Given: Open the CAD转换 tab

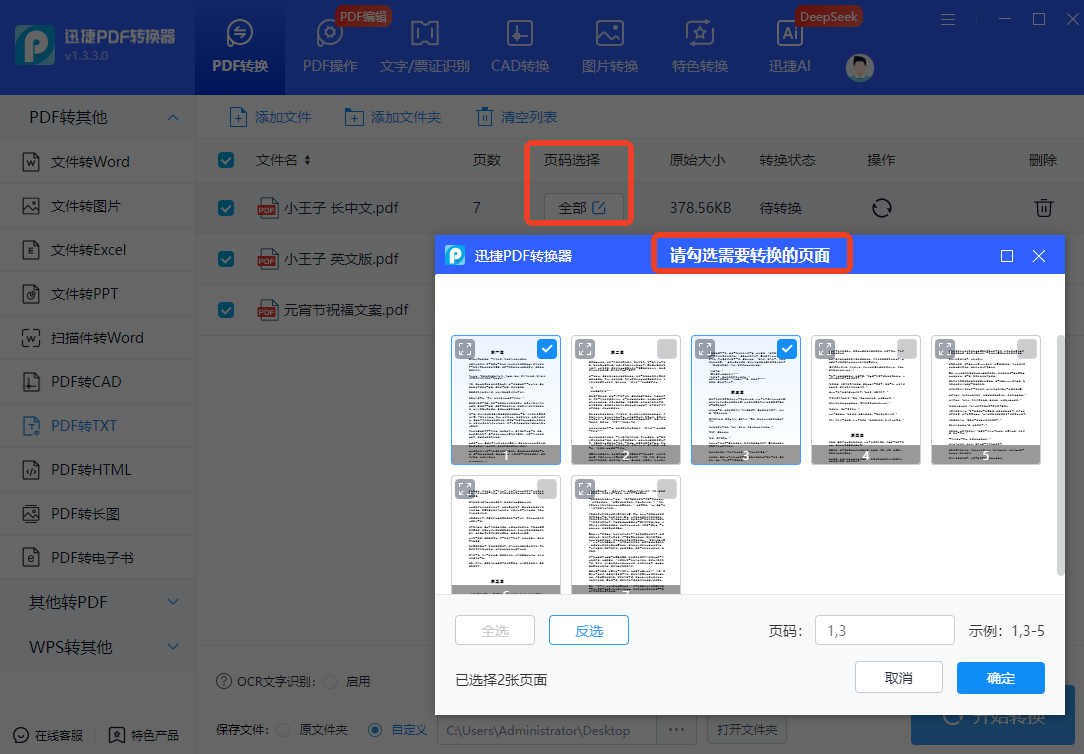Looking at the screenshot, I should point(520,47).
